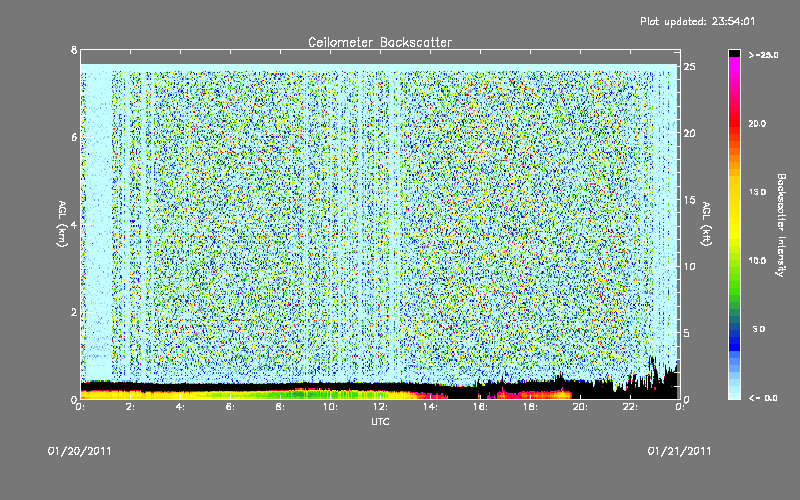Click the '18:' hour tick on UTC axis

coord(530,407)
